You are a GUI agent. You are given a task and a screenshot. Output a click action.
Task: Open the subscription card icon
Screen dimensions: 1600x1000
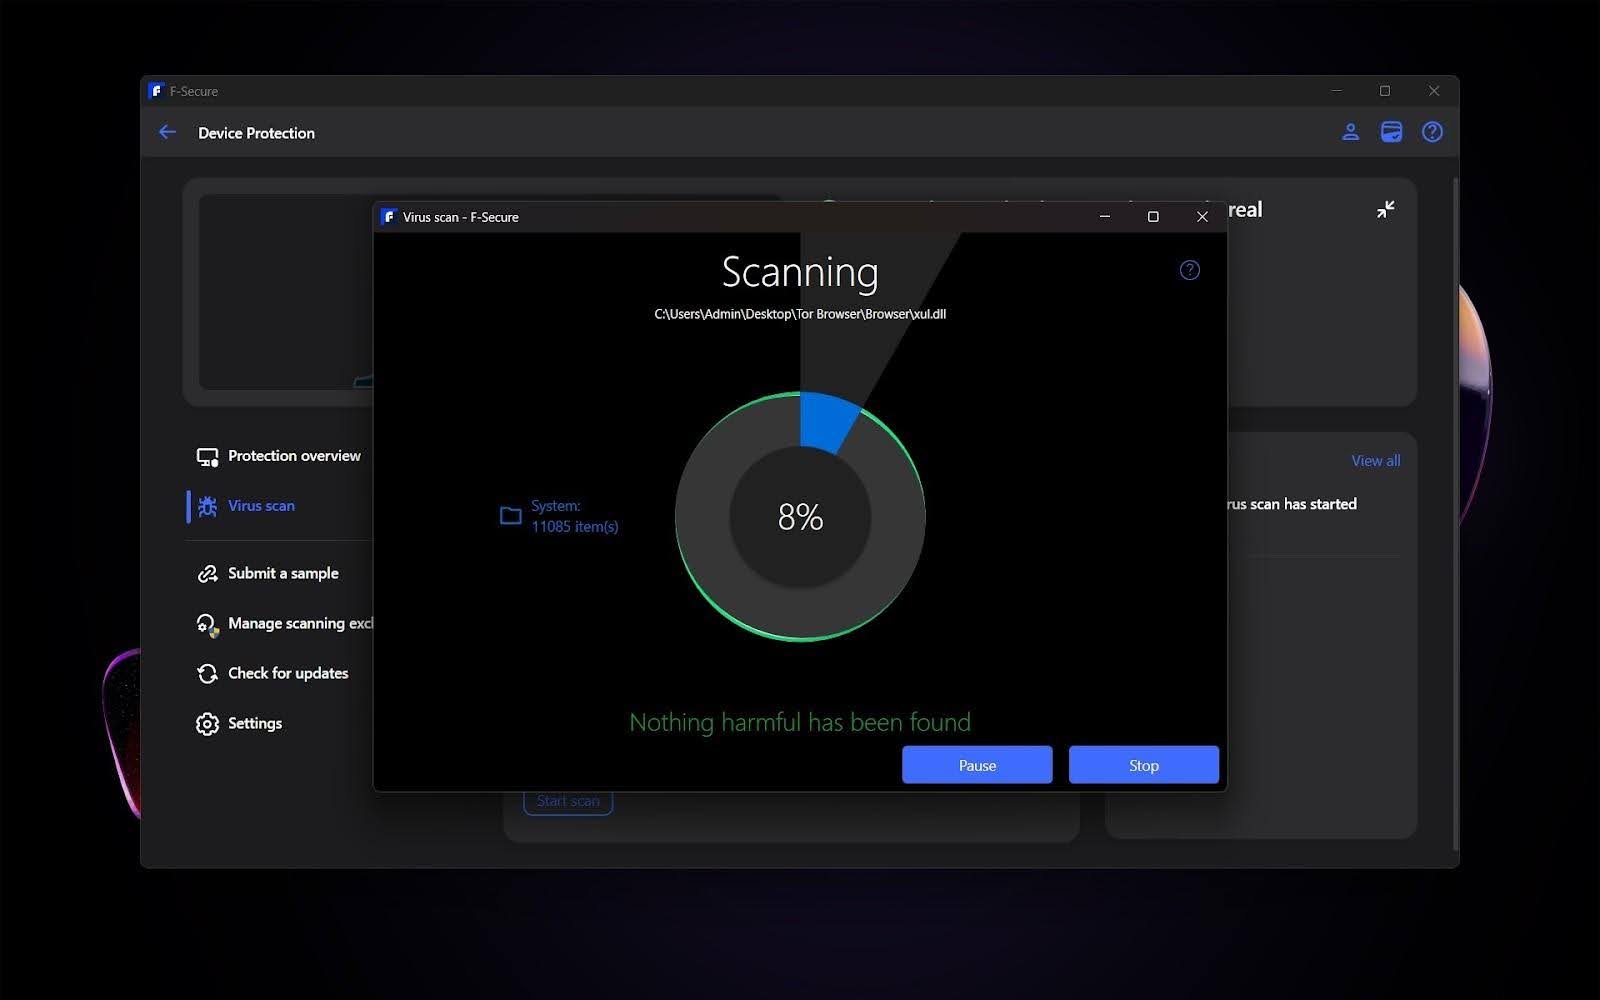[x=1391, y=132]
